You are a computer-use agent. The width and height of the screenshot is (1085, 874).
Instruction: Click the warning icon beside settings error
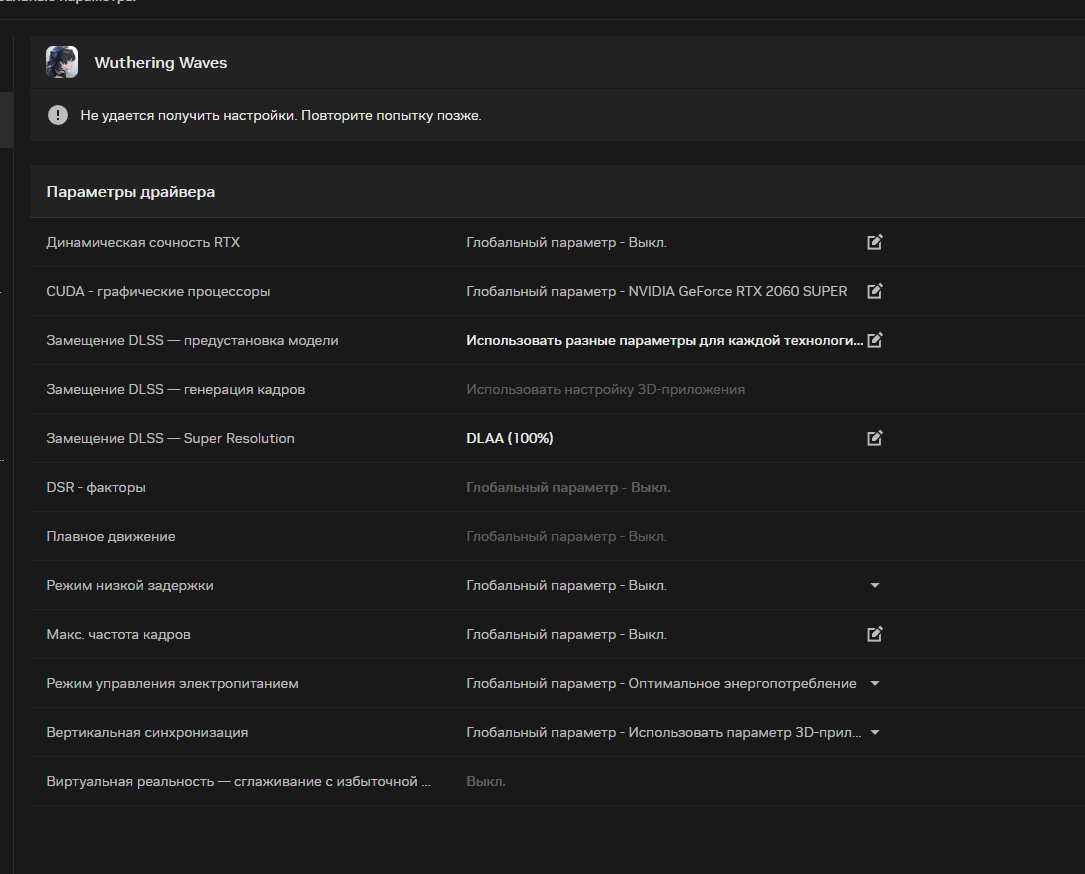[x=58, y=115]
